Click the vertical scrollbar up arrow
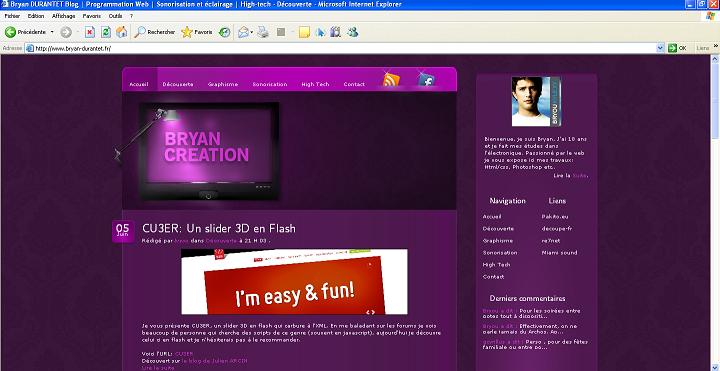The width and height of the screenshot is (720, 371). pyautogui.click(x=715, y=59)
